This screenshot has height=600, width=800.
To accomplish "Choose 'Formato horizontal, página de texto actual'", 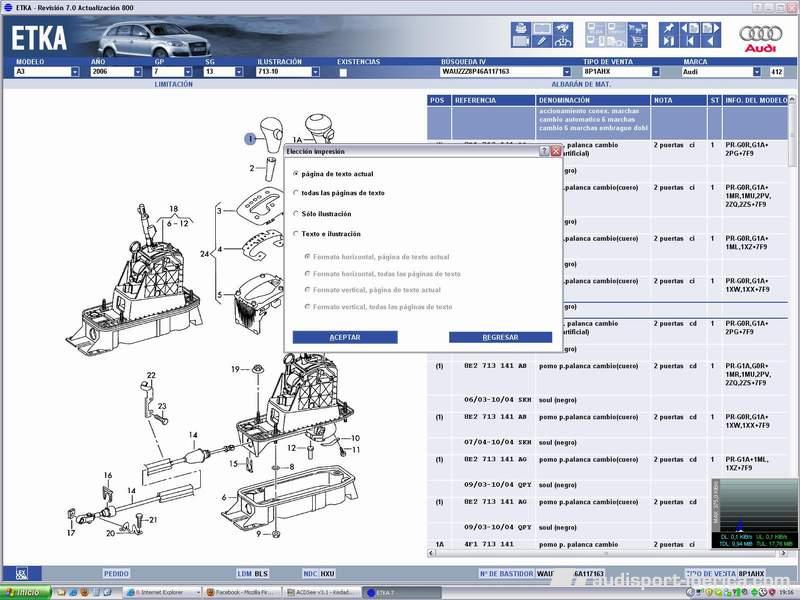I will 307,257.
